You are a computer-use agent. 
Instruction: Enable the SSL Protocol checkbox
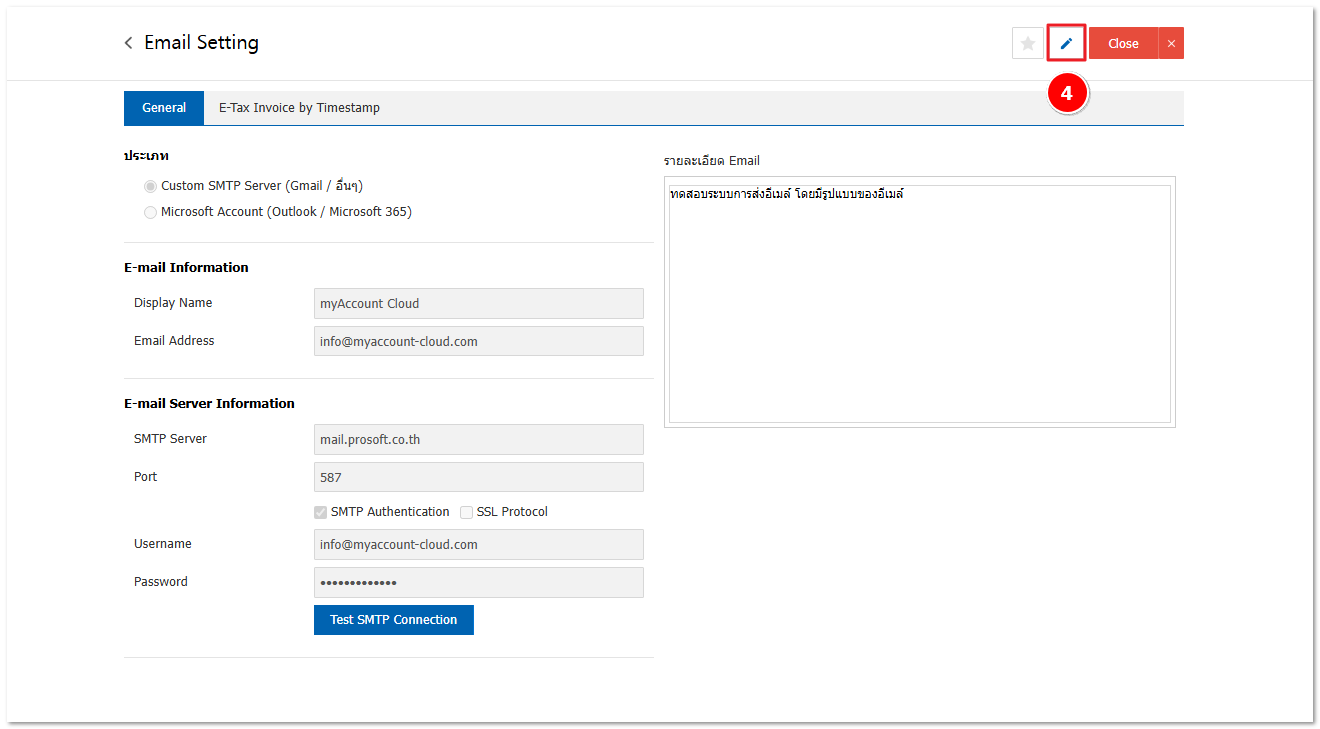[467, 512]
